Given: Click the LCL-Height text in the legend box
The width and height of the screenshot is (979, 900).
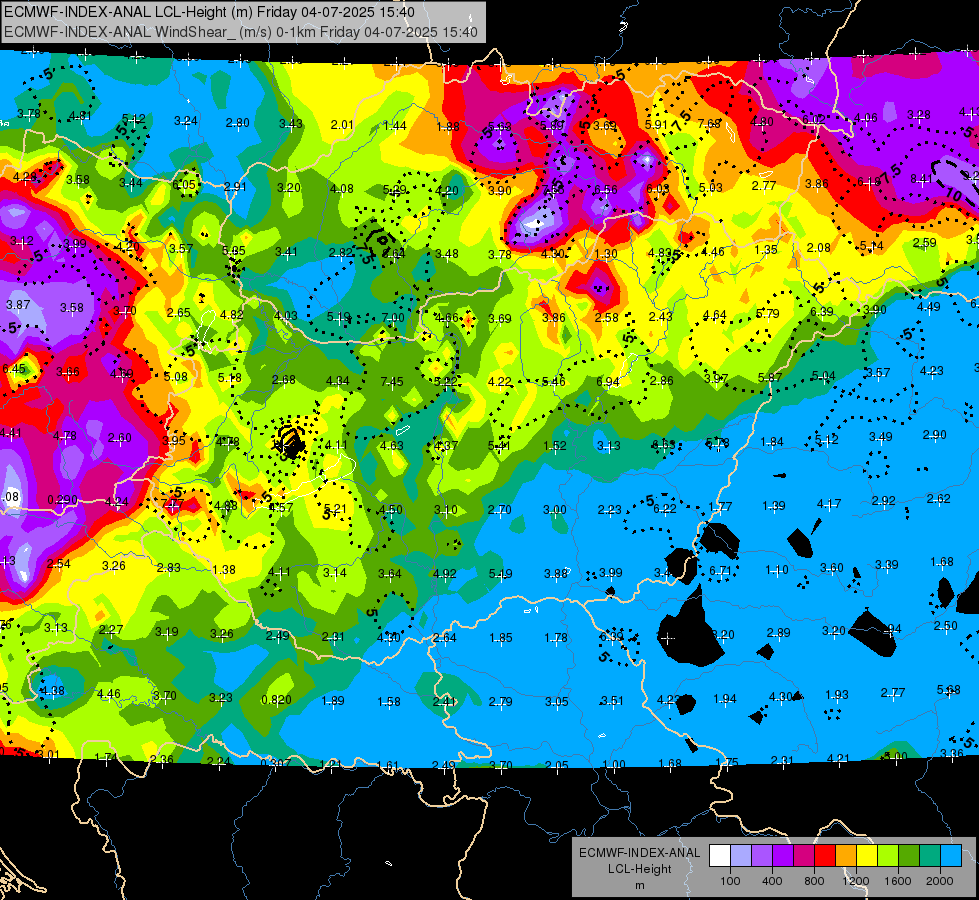Looking at the screenshot, I should [639, 869].
